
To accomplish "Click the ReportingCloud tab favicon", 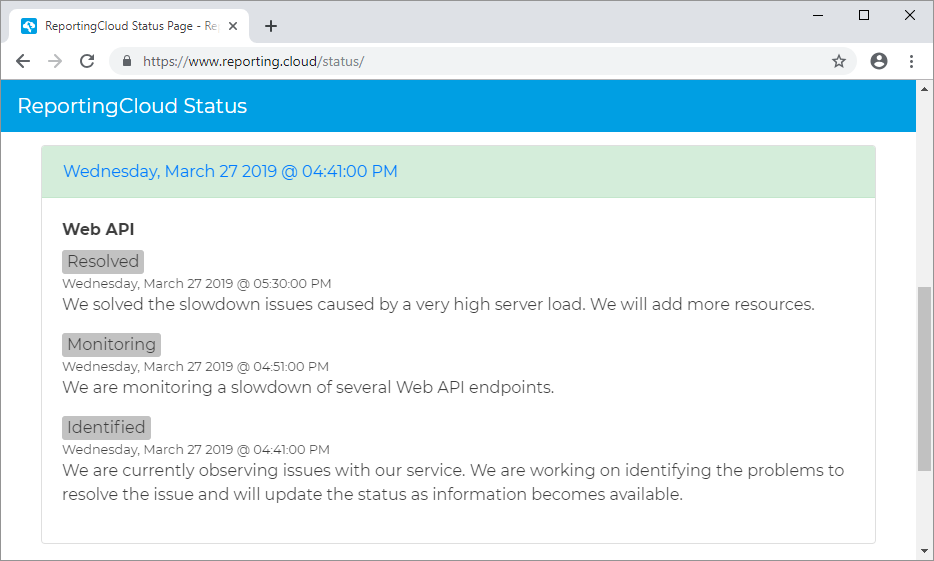I will click(29, 26).
